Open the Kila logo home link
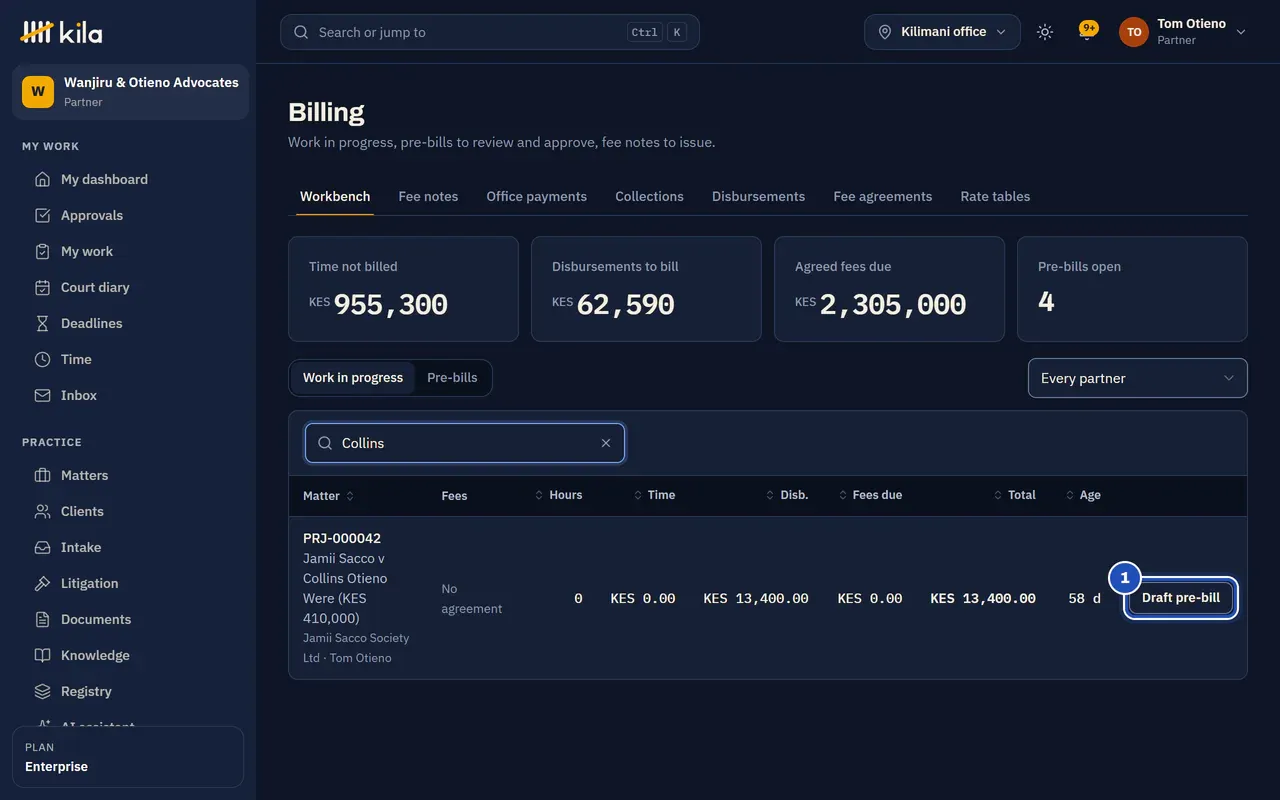Screen dimensions: 1280x800 (x=61, y=32)
